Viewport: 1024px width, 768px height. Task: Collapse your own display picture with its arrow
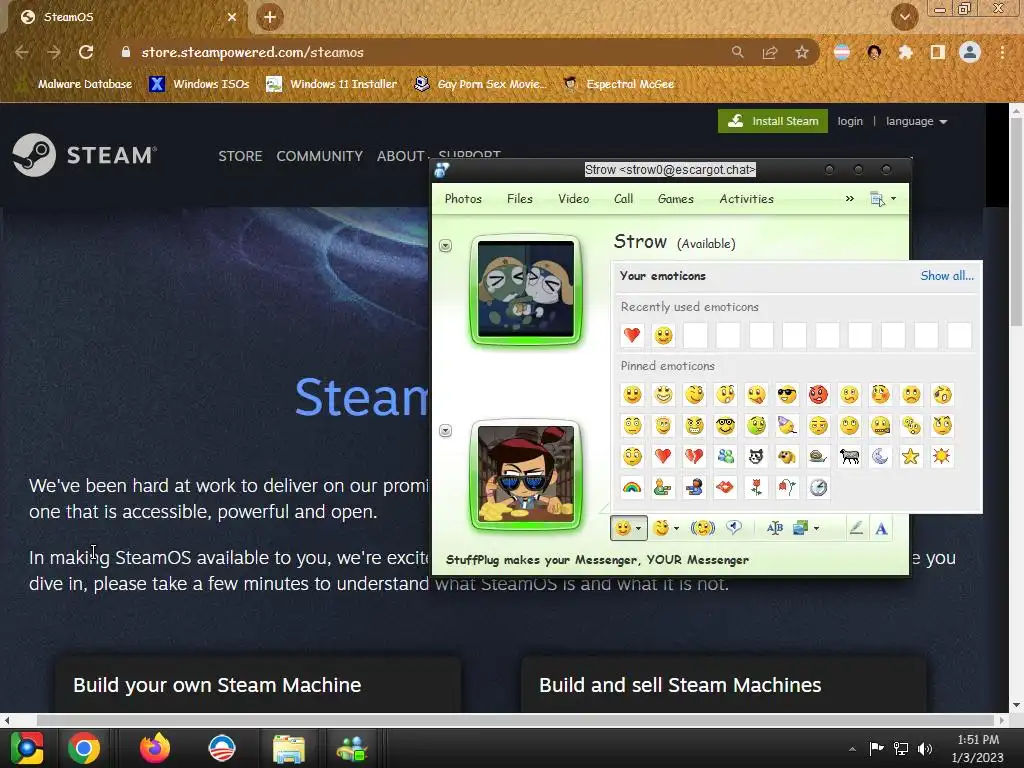445,430
